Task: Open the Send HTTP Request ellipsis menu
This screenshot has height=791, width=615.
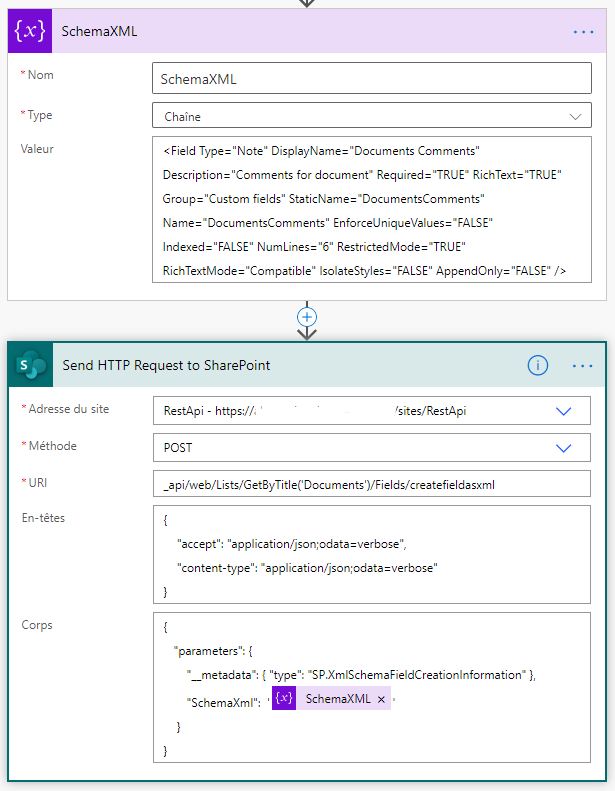Action: pos(582,366)
